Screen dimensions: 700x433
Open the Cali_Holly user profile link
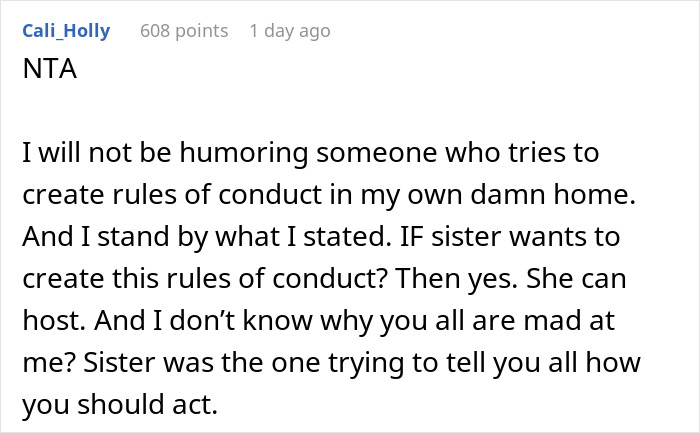pos(66,31)
